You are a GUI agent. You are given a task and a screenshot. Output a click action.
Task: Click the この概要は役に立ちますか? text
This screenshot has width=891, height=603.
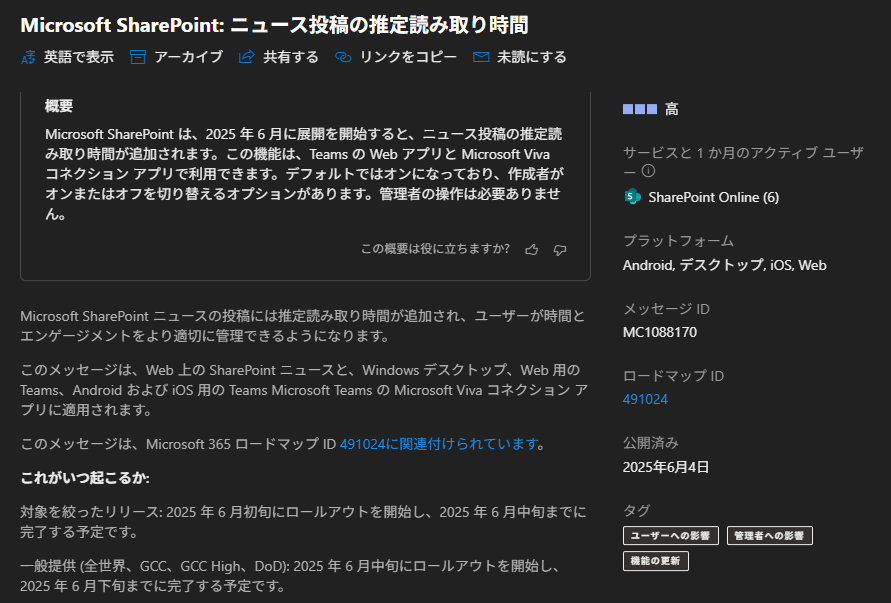(x=435, y=249)
